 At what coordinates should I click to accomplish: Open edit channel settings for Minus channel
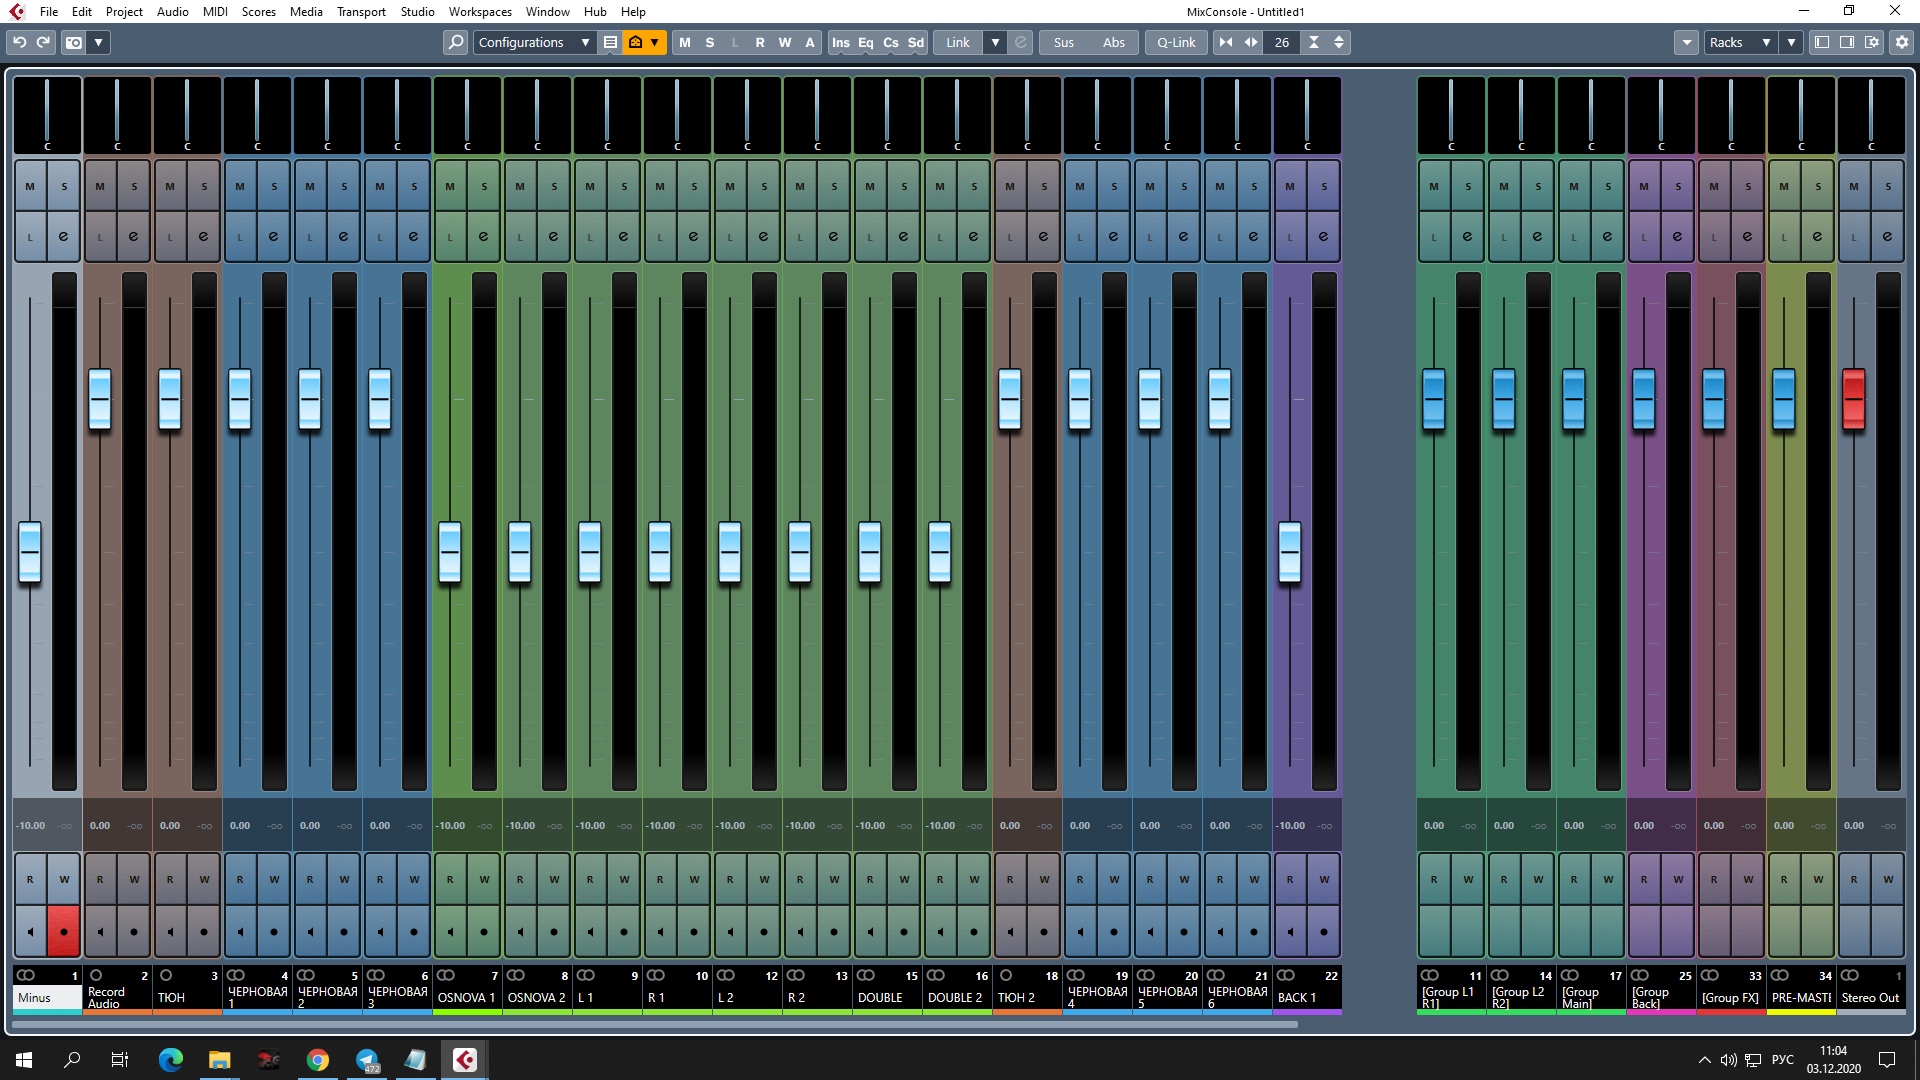64,237
